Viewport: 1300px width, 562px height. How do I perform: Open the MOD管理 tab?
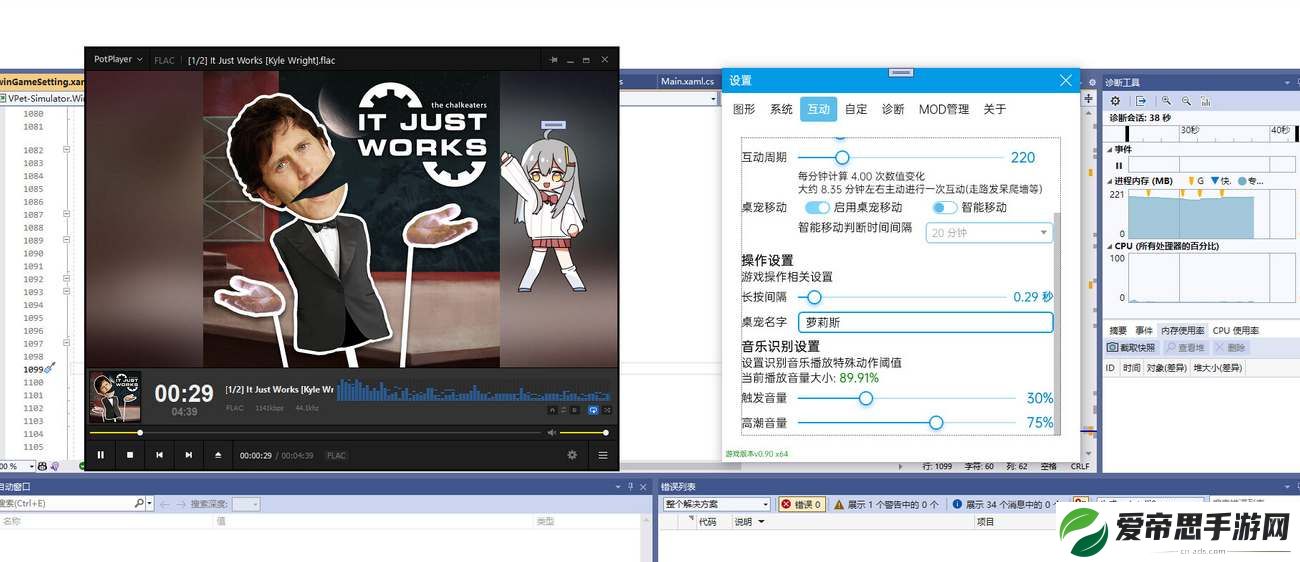944,109
